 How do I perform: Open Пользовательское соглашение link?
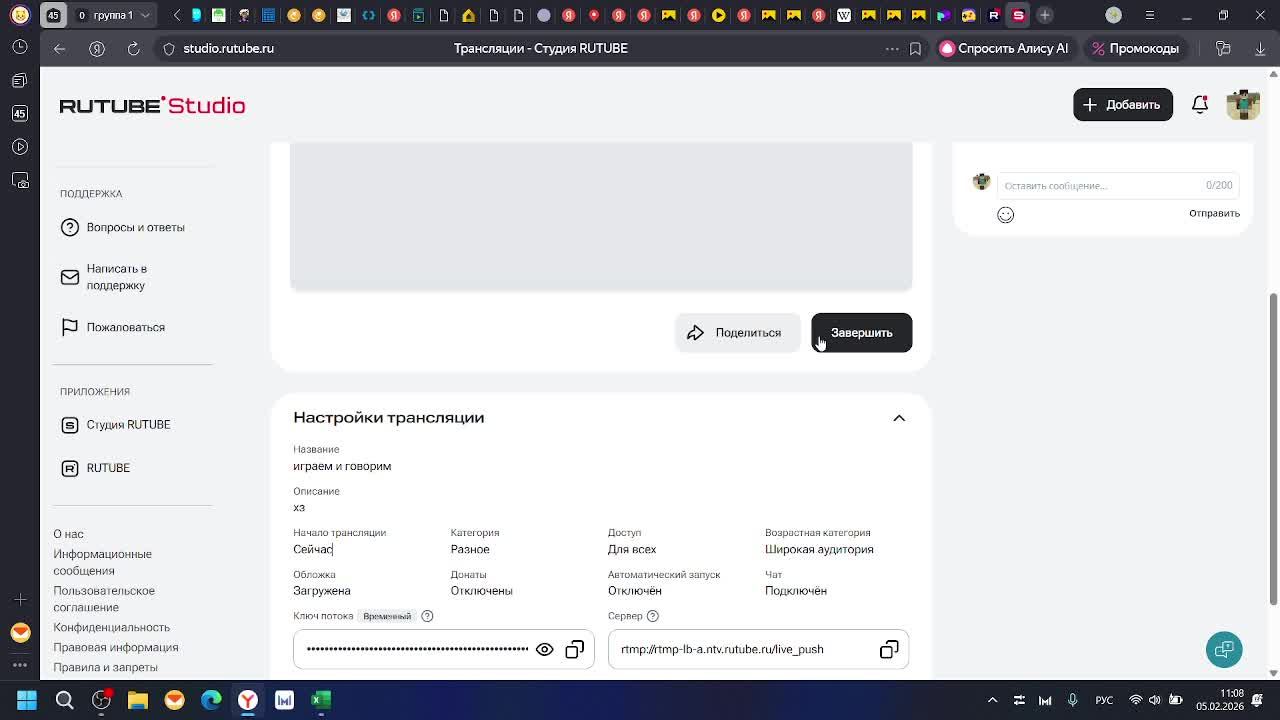[x=104, y=599]
